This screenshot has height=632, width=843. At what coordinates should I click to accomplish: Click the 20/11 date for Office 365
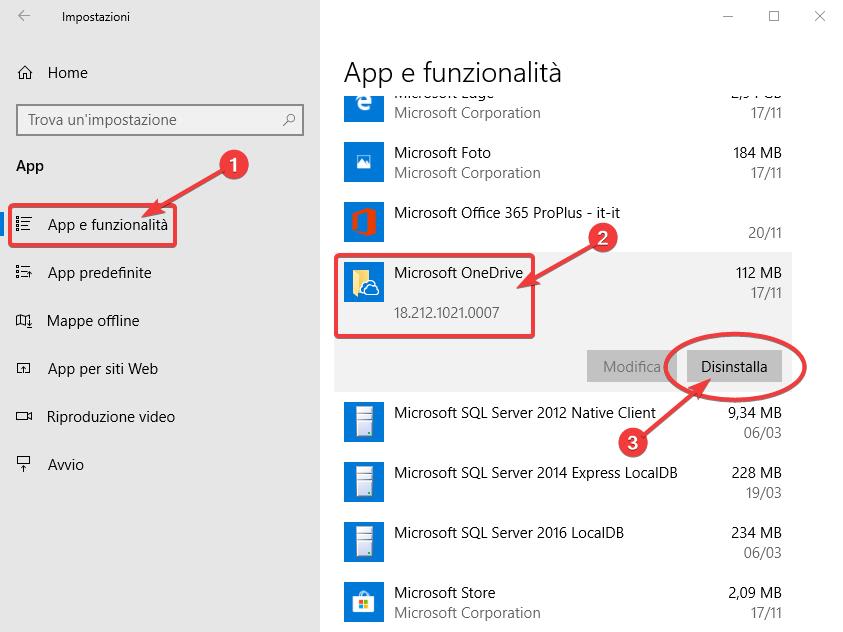(765, 233)
